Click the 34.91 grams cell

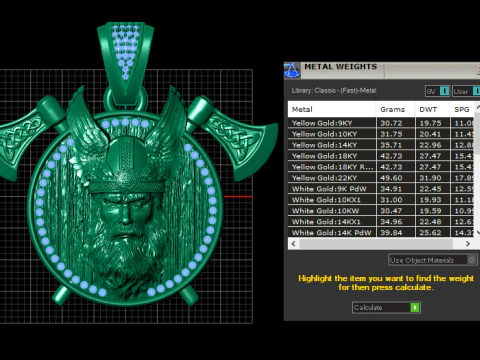(396, 189)
